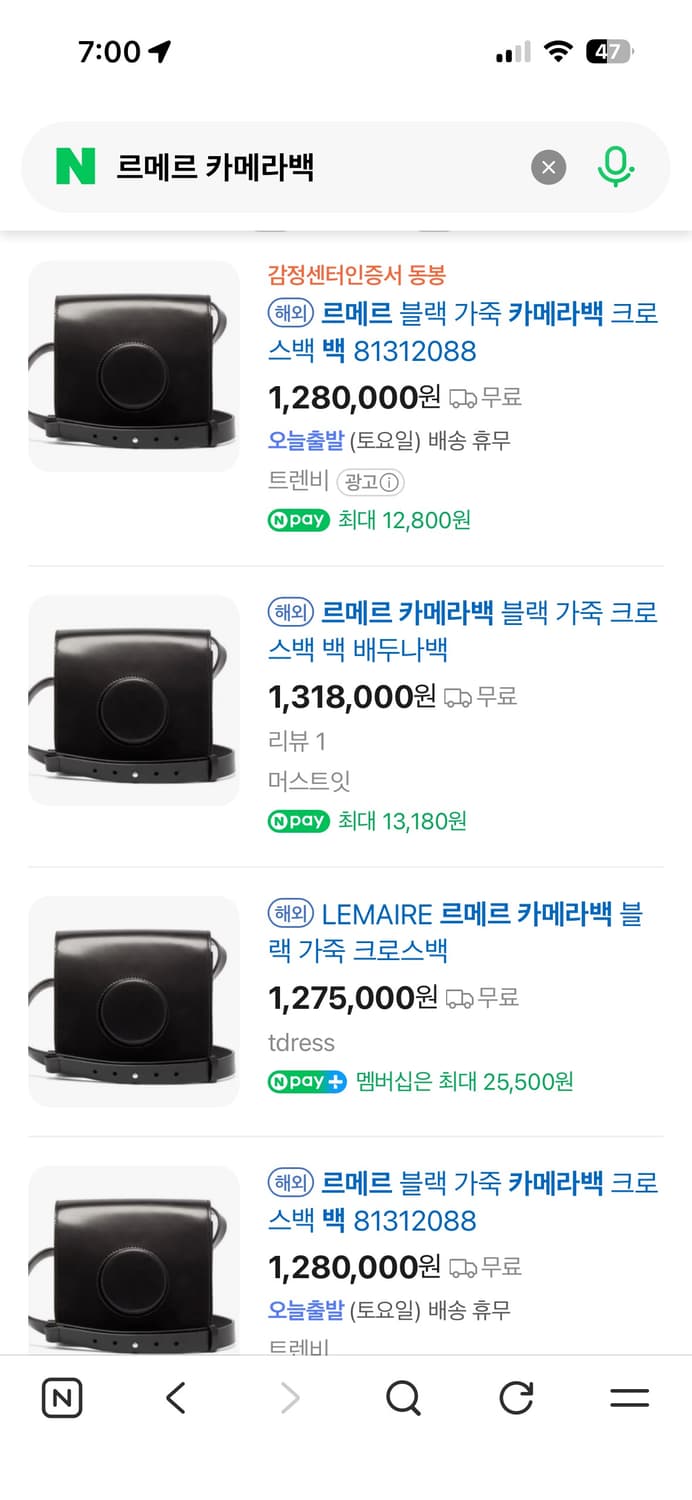Screen dimensions: 692x1500
Task: Open the hamburger menu at bottom right
Action: click(629, 1397)
